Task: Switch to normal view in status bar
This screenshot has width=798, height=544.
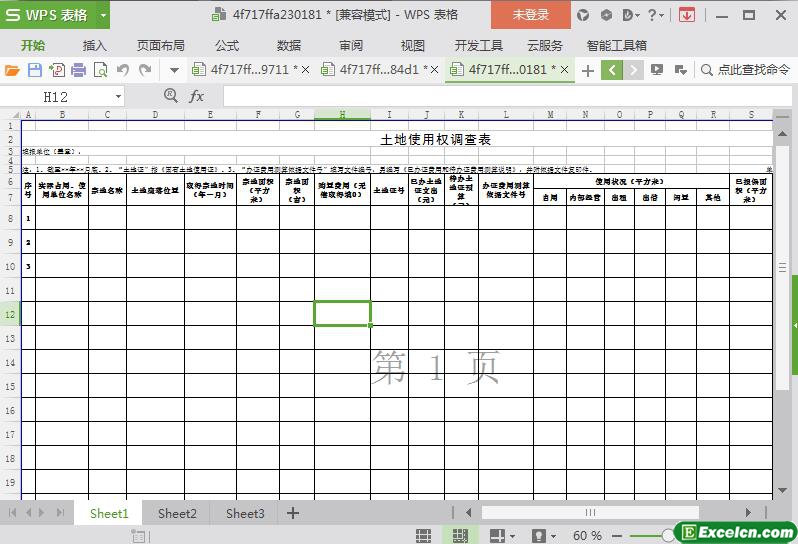Action: [423, 535]
